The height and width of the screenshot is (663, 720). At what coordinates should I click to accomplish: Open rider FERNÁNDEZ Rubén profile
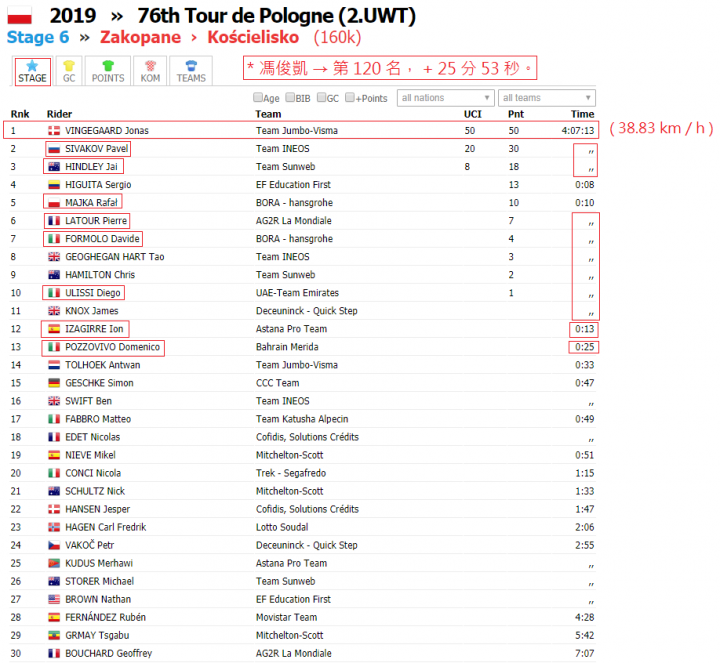point(105,617)
